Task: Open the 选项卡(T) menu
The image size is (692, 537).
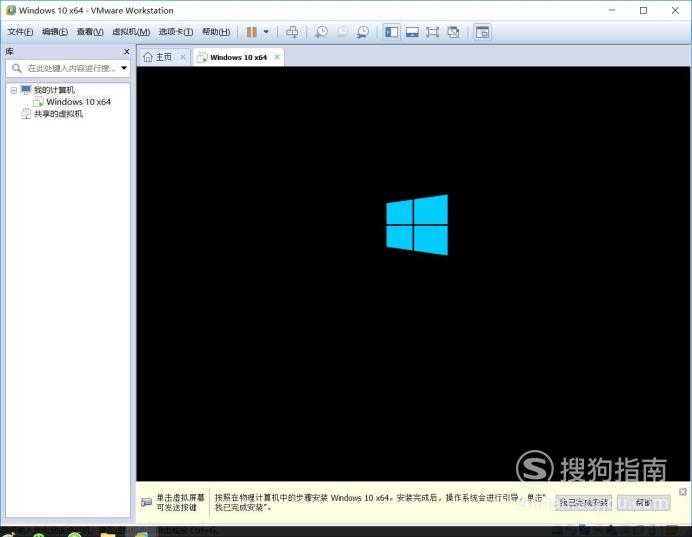Action: pos(176,32)
